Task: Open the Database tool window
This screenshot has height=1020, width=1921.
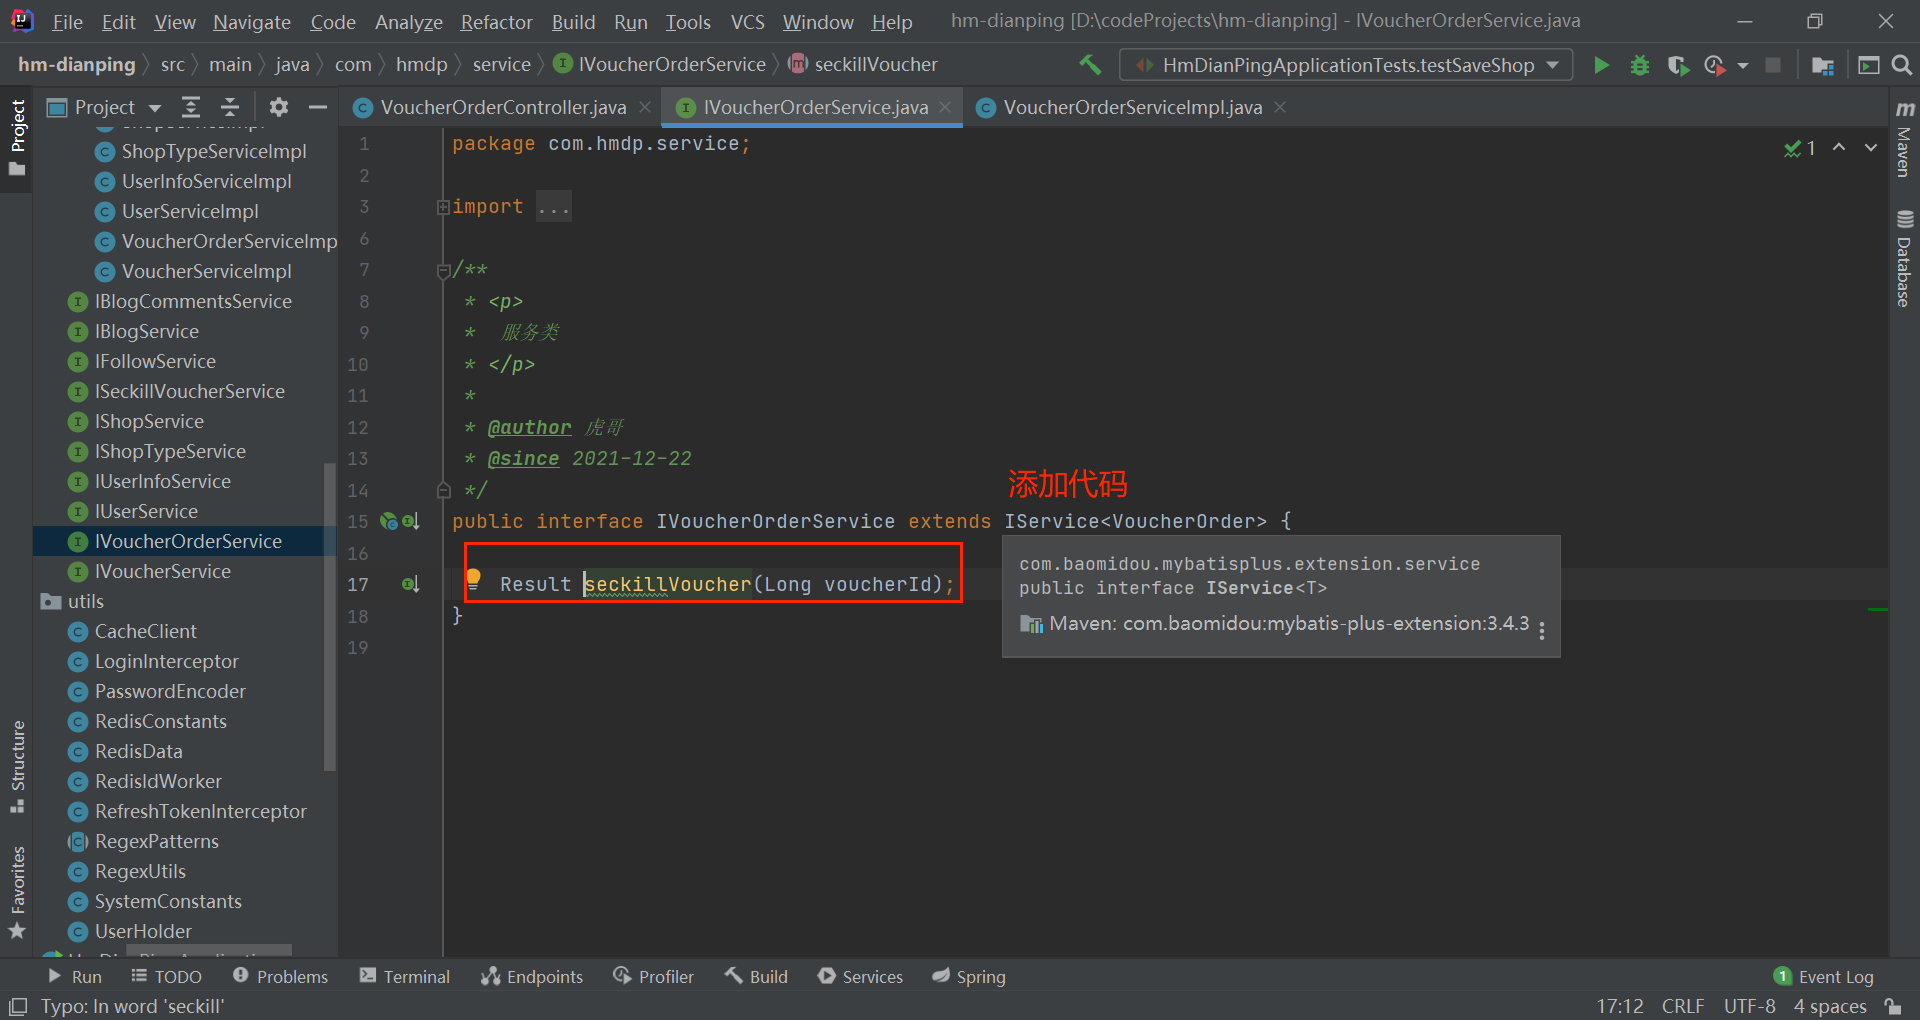Action: coord(1905,258)
